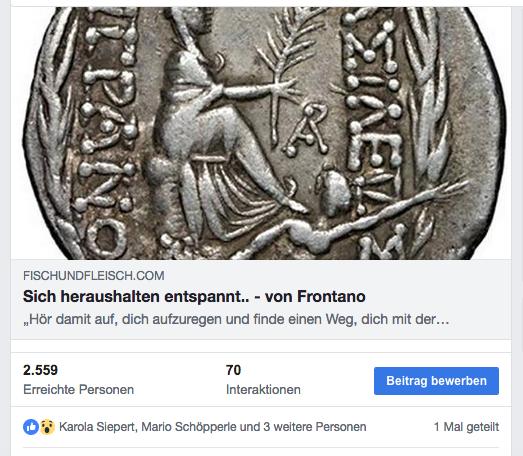Click the blue thumbs-up Like reaction icon
Image resolution: width=523 pixels, height=456 pixels.
(31, 427)
